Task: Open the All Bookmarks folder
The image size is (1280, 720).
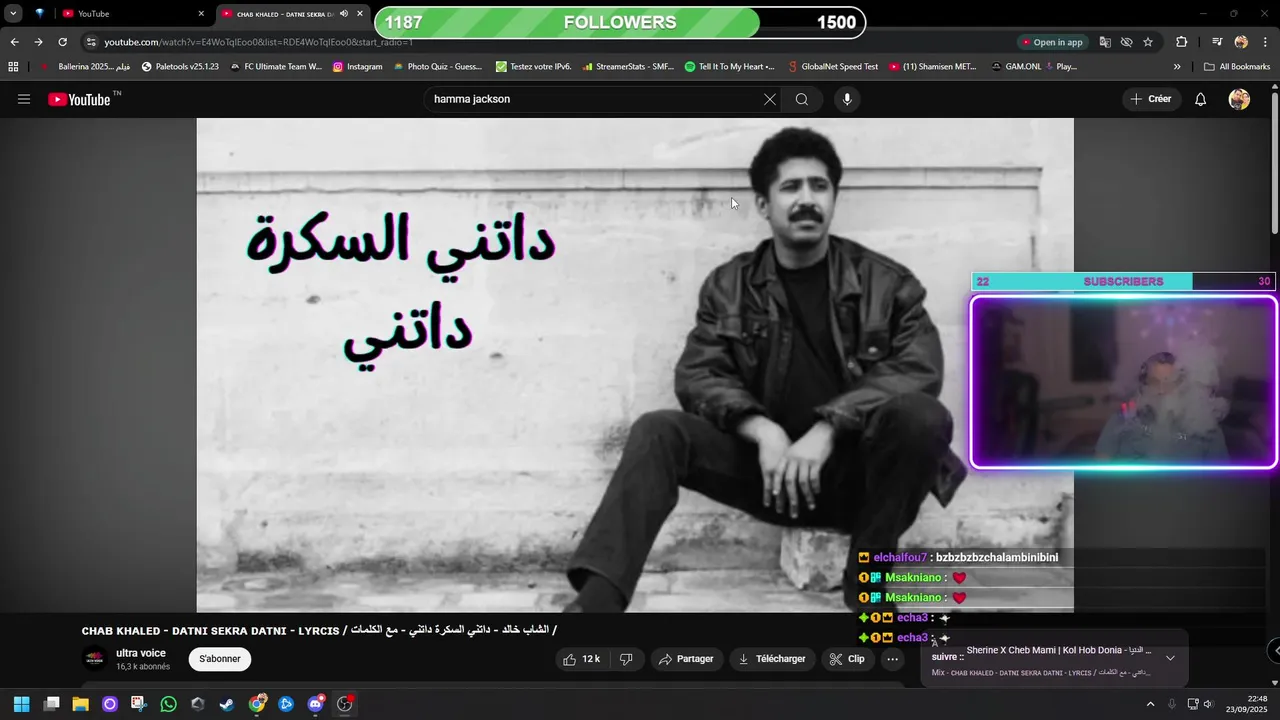Action: click(x=1236, y=67)
